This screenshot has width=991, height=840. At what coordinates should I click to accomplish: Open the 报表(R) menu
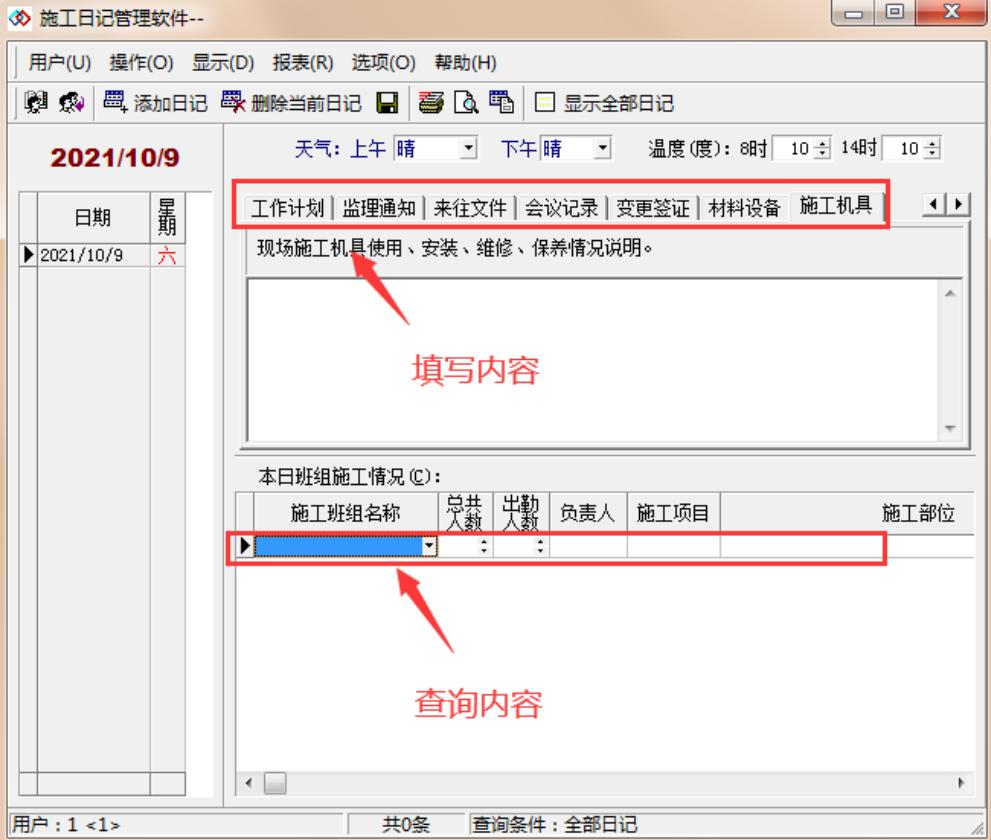pos(303,63)
